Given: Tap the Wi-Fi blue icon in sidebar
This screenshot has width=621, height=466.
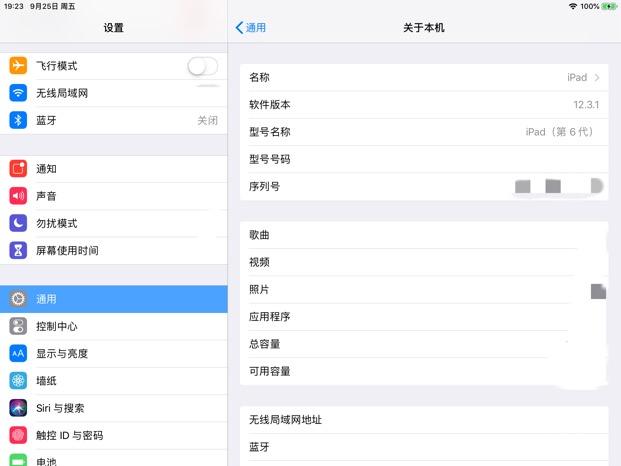Looking at the screenshot, I should [18, 93].
